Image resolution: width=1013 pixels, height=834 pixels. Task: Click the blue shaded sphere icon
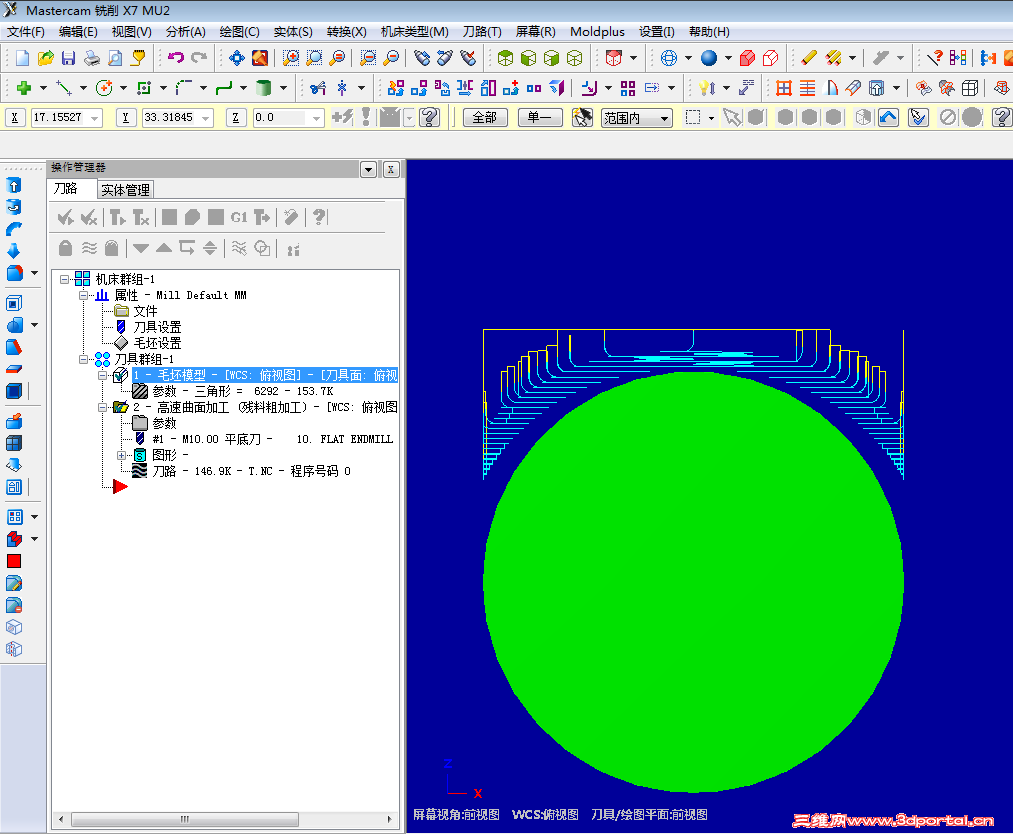(x=709, y=58)
